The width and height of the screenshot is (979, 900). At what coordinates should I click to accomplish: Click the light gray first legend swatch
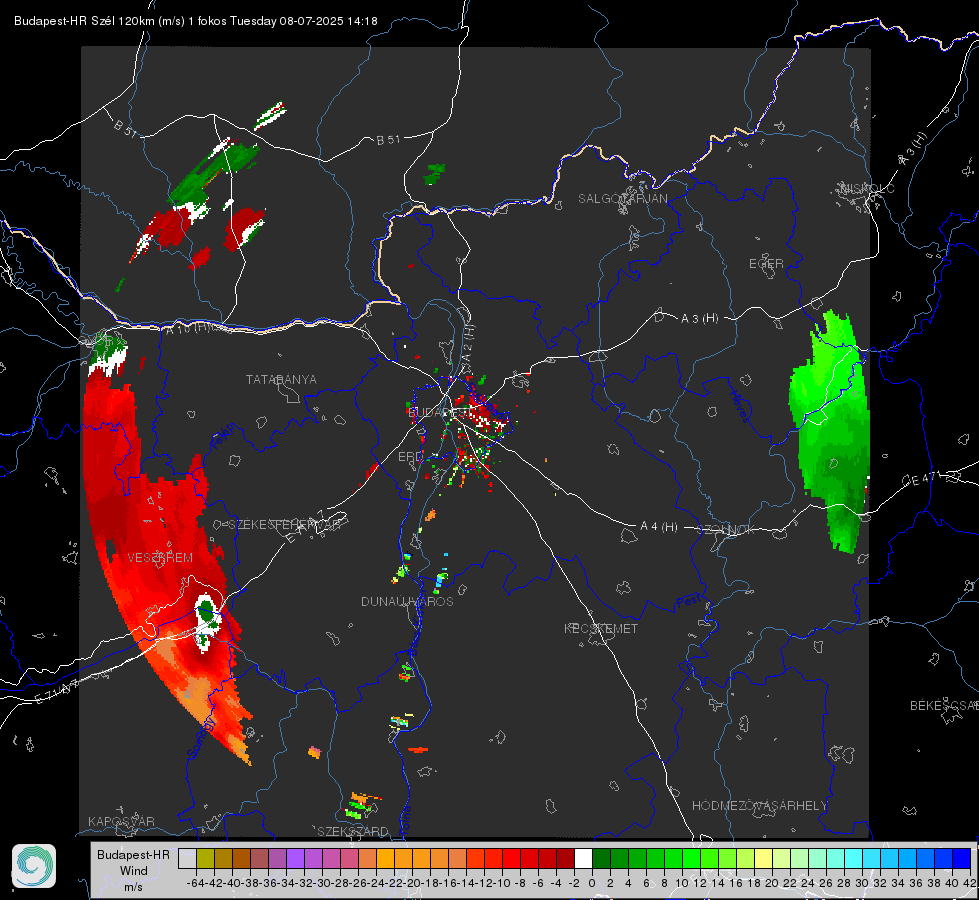pyautogui.click(x=187, y=858)
